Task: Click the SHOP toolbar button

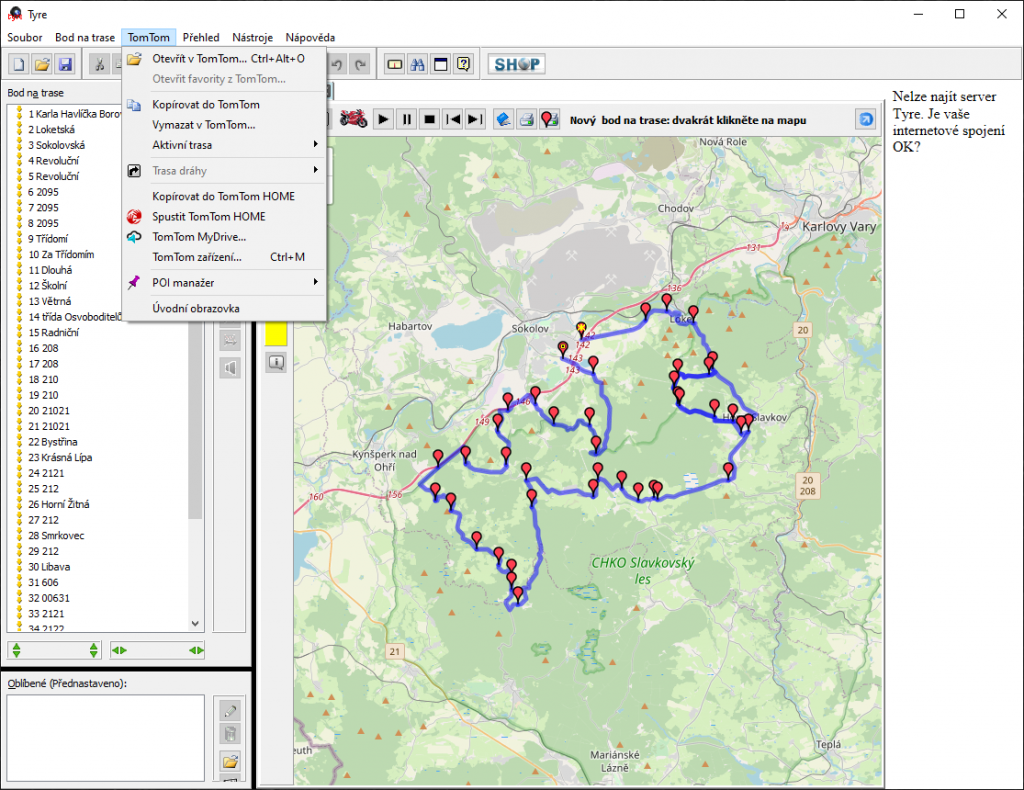Action: point(517,64)
